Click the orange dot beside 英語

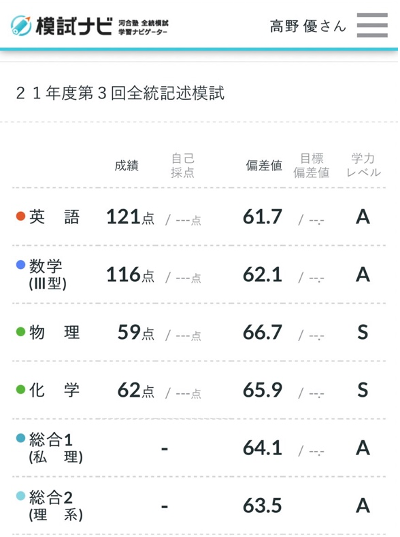[21, 216]
